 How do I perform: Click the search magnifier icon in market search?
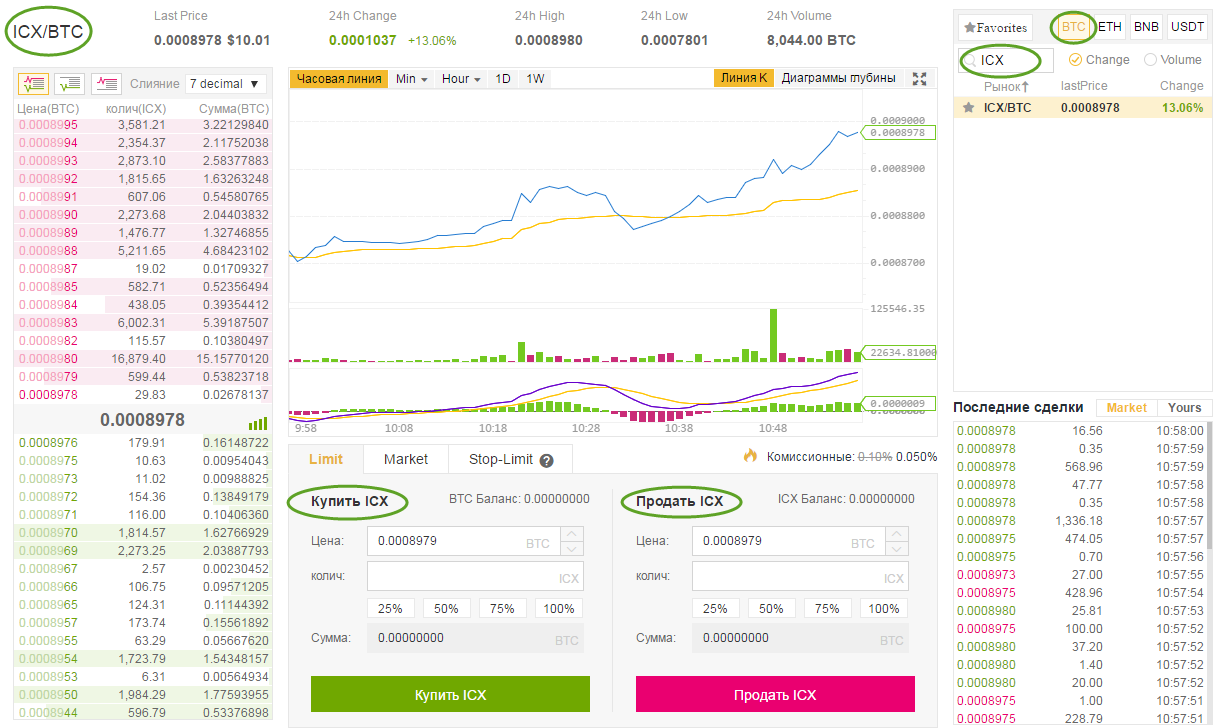[x=970, y=61]
